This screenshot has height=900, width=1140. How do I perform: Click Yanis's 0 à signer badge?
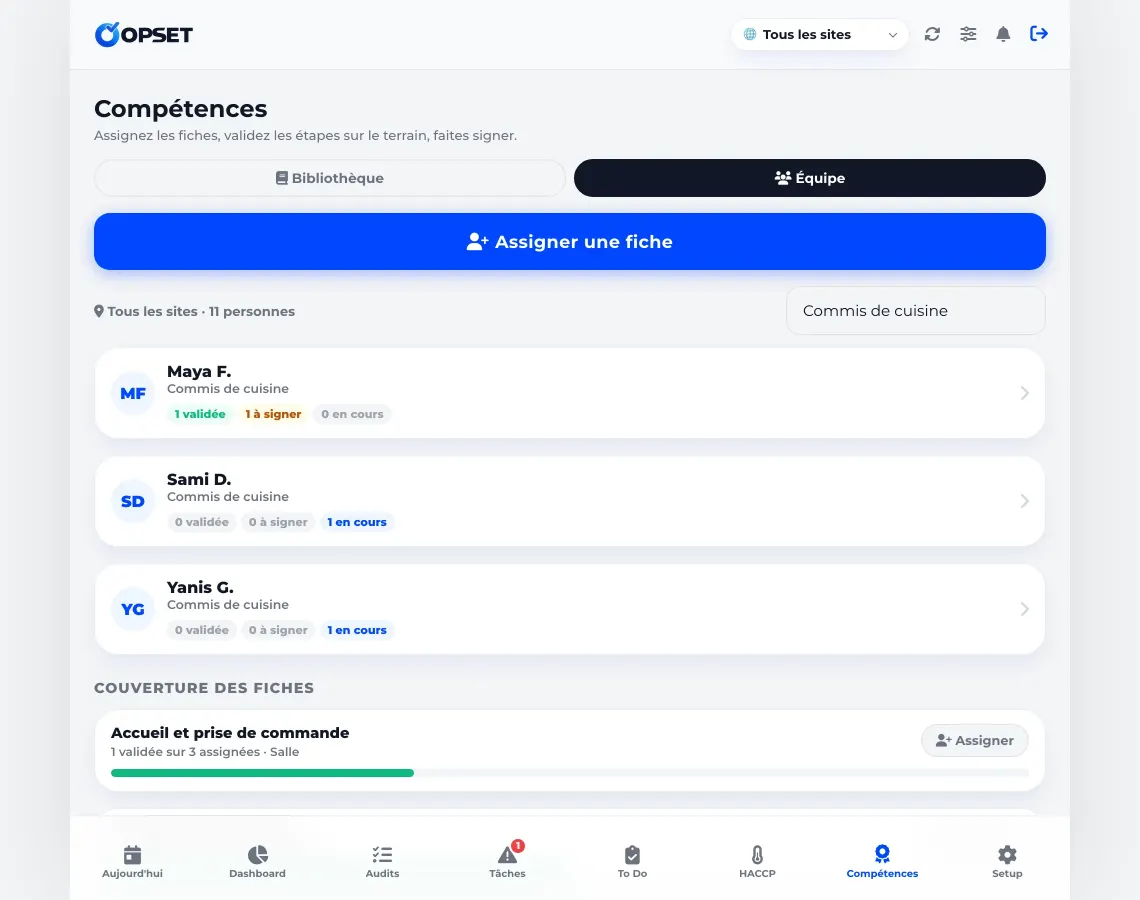click(278, 630)
